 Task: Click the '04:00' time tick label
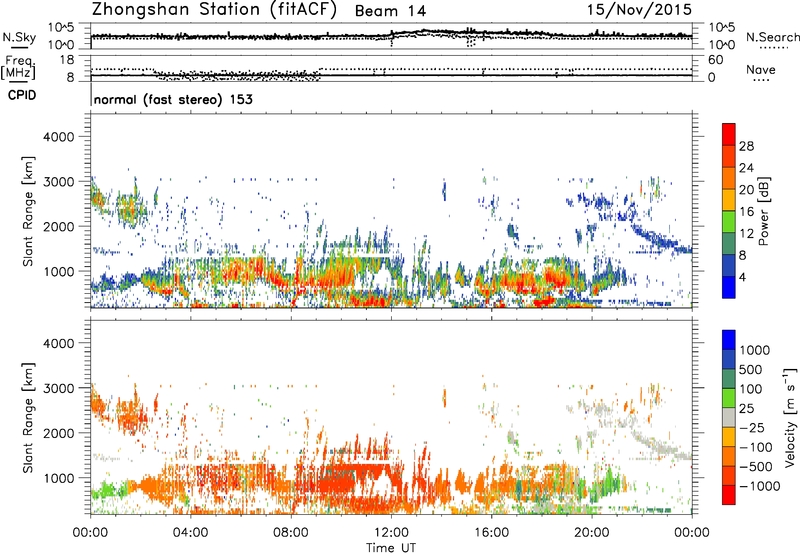coord(190,533)
